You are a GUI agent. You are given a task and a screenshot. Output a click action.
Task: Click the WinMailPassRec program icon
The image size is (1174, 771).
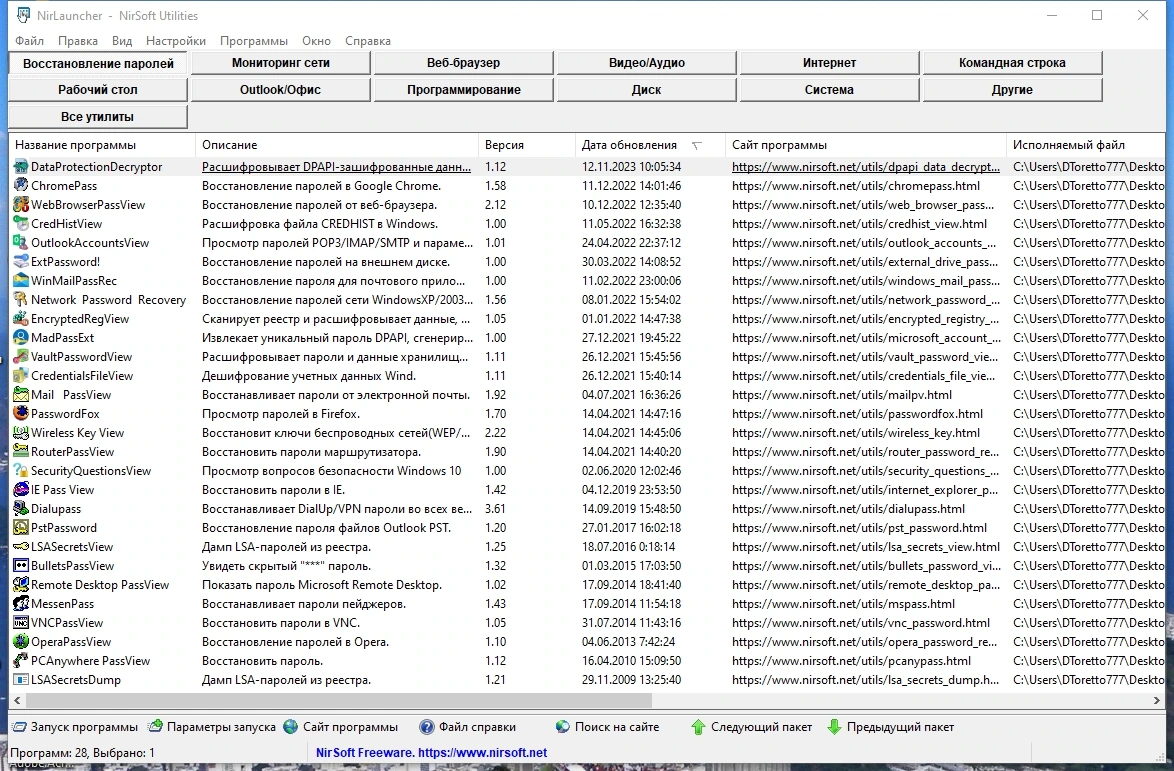[x=21, y=281]
